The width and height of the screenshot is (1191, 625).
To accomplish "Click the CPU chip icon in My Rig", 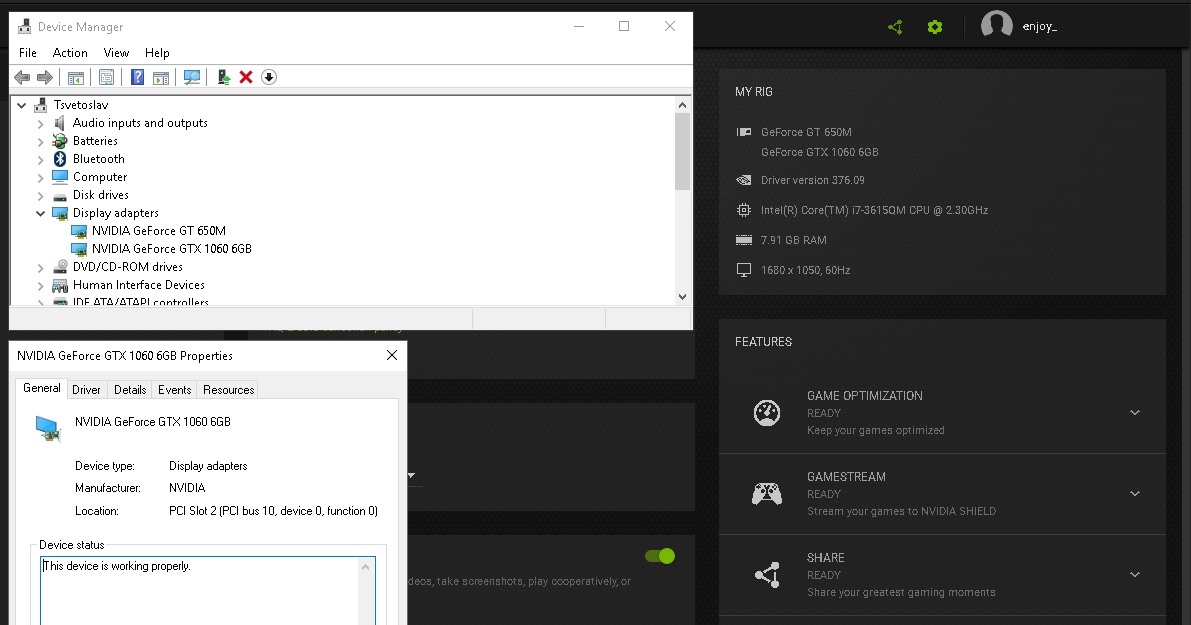I will pyautogui.click(x=744, y=210).
